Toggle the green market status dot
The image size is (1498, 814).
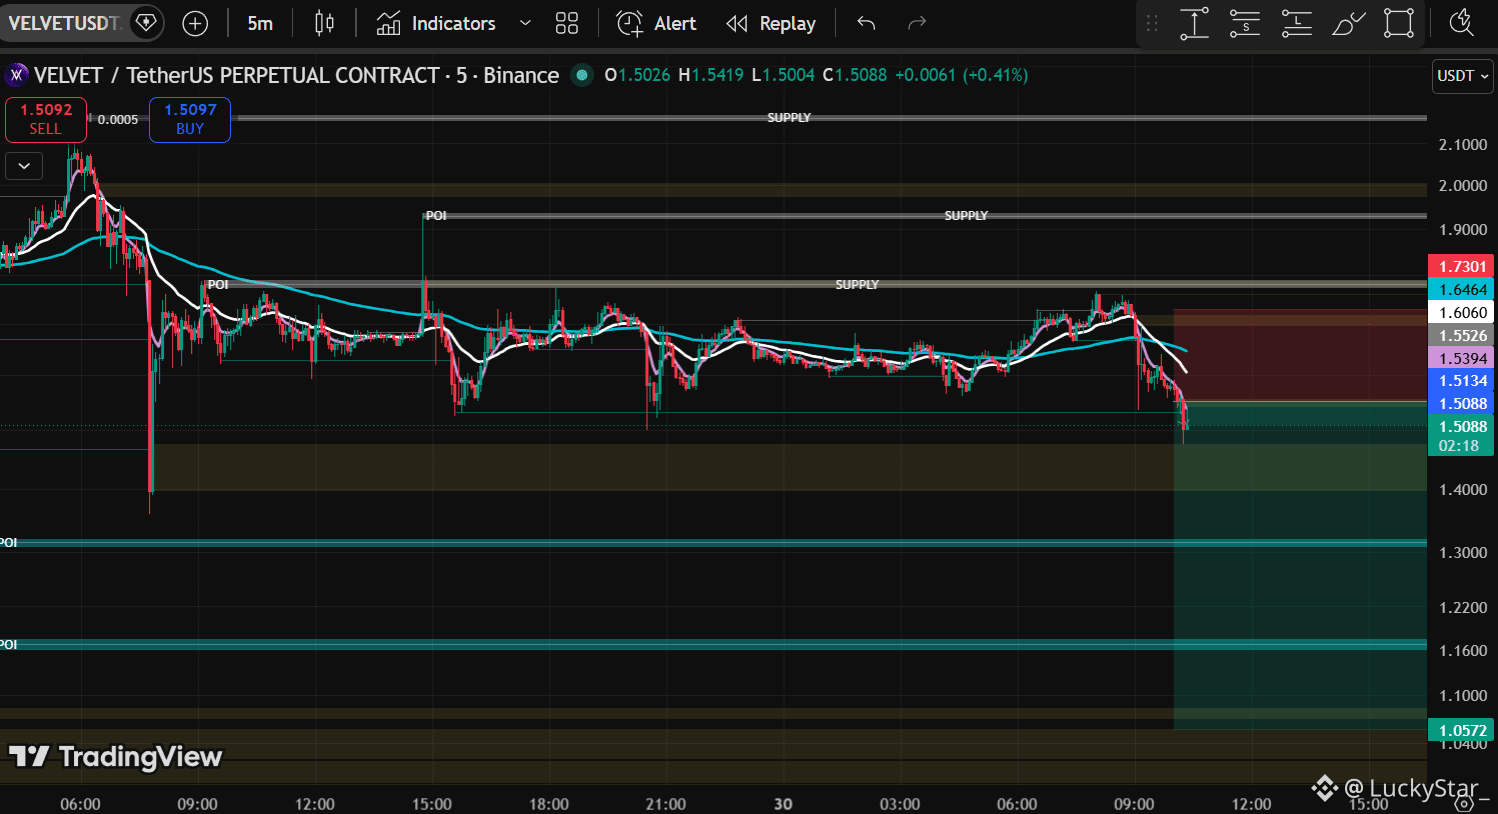point(582,75)
